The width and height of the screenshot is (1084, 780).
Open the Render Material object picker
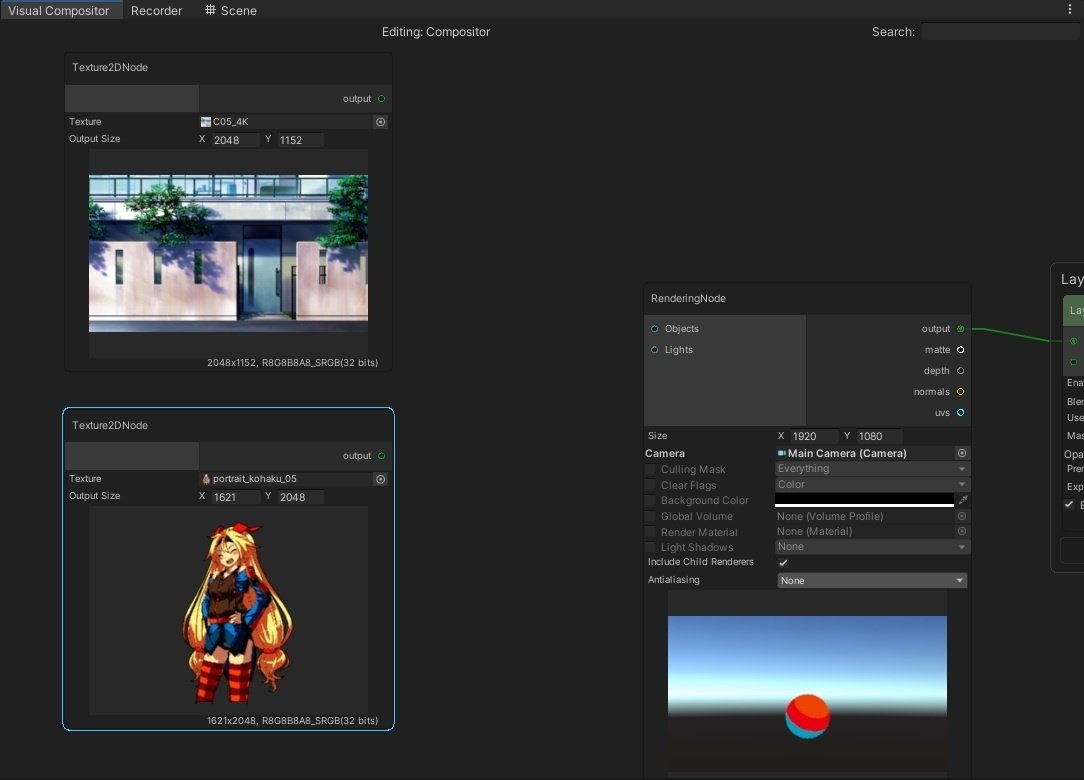(962, 531)
